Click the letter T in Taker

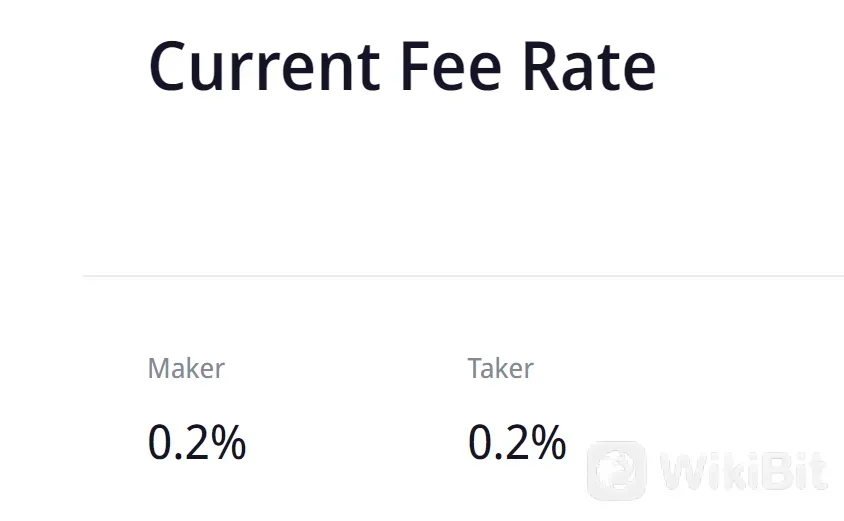[475, 368]
